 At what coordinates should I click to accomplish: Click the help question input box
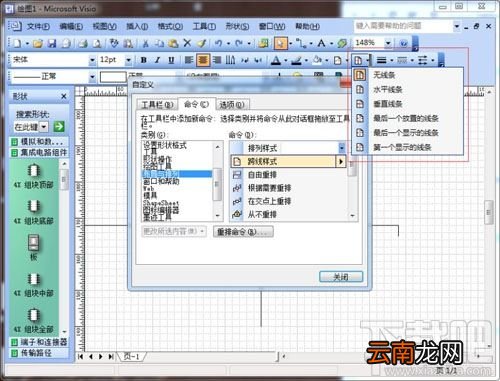(x=403, y=26)
